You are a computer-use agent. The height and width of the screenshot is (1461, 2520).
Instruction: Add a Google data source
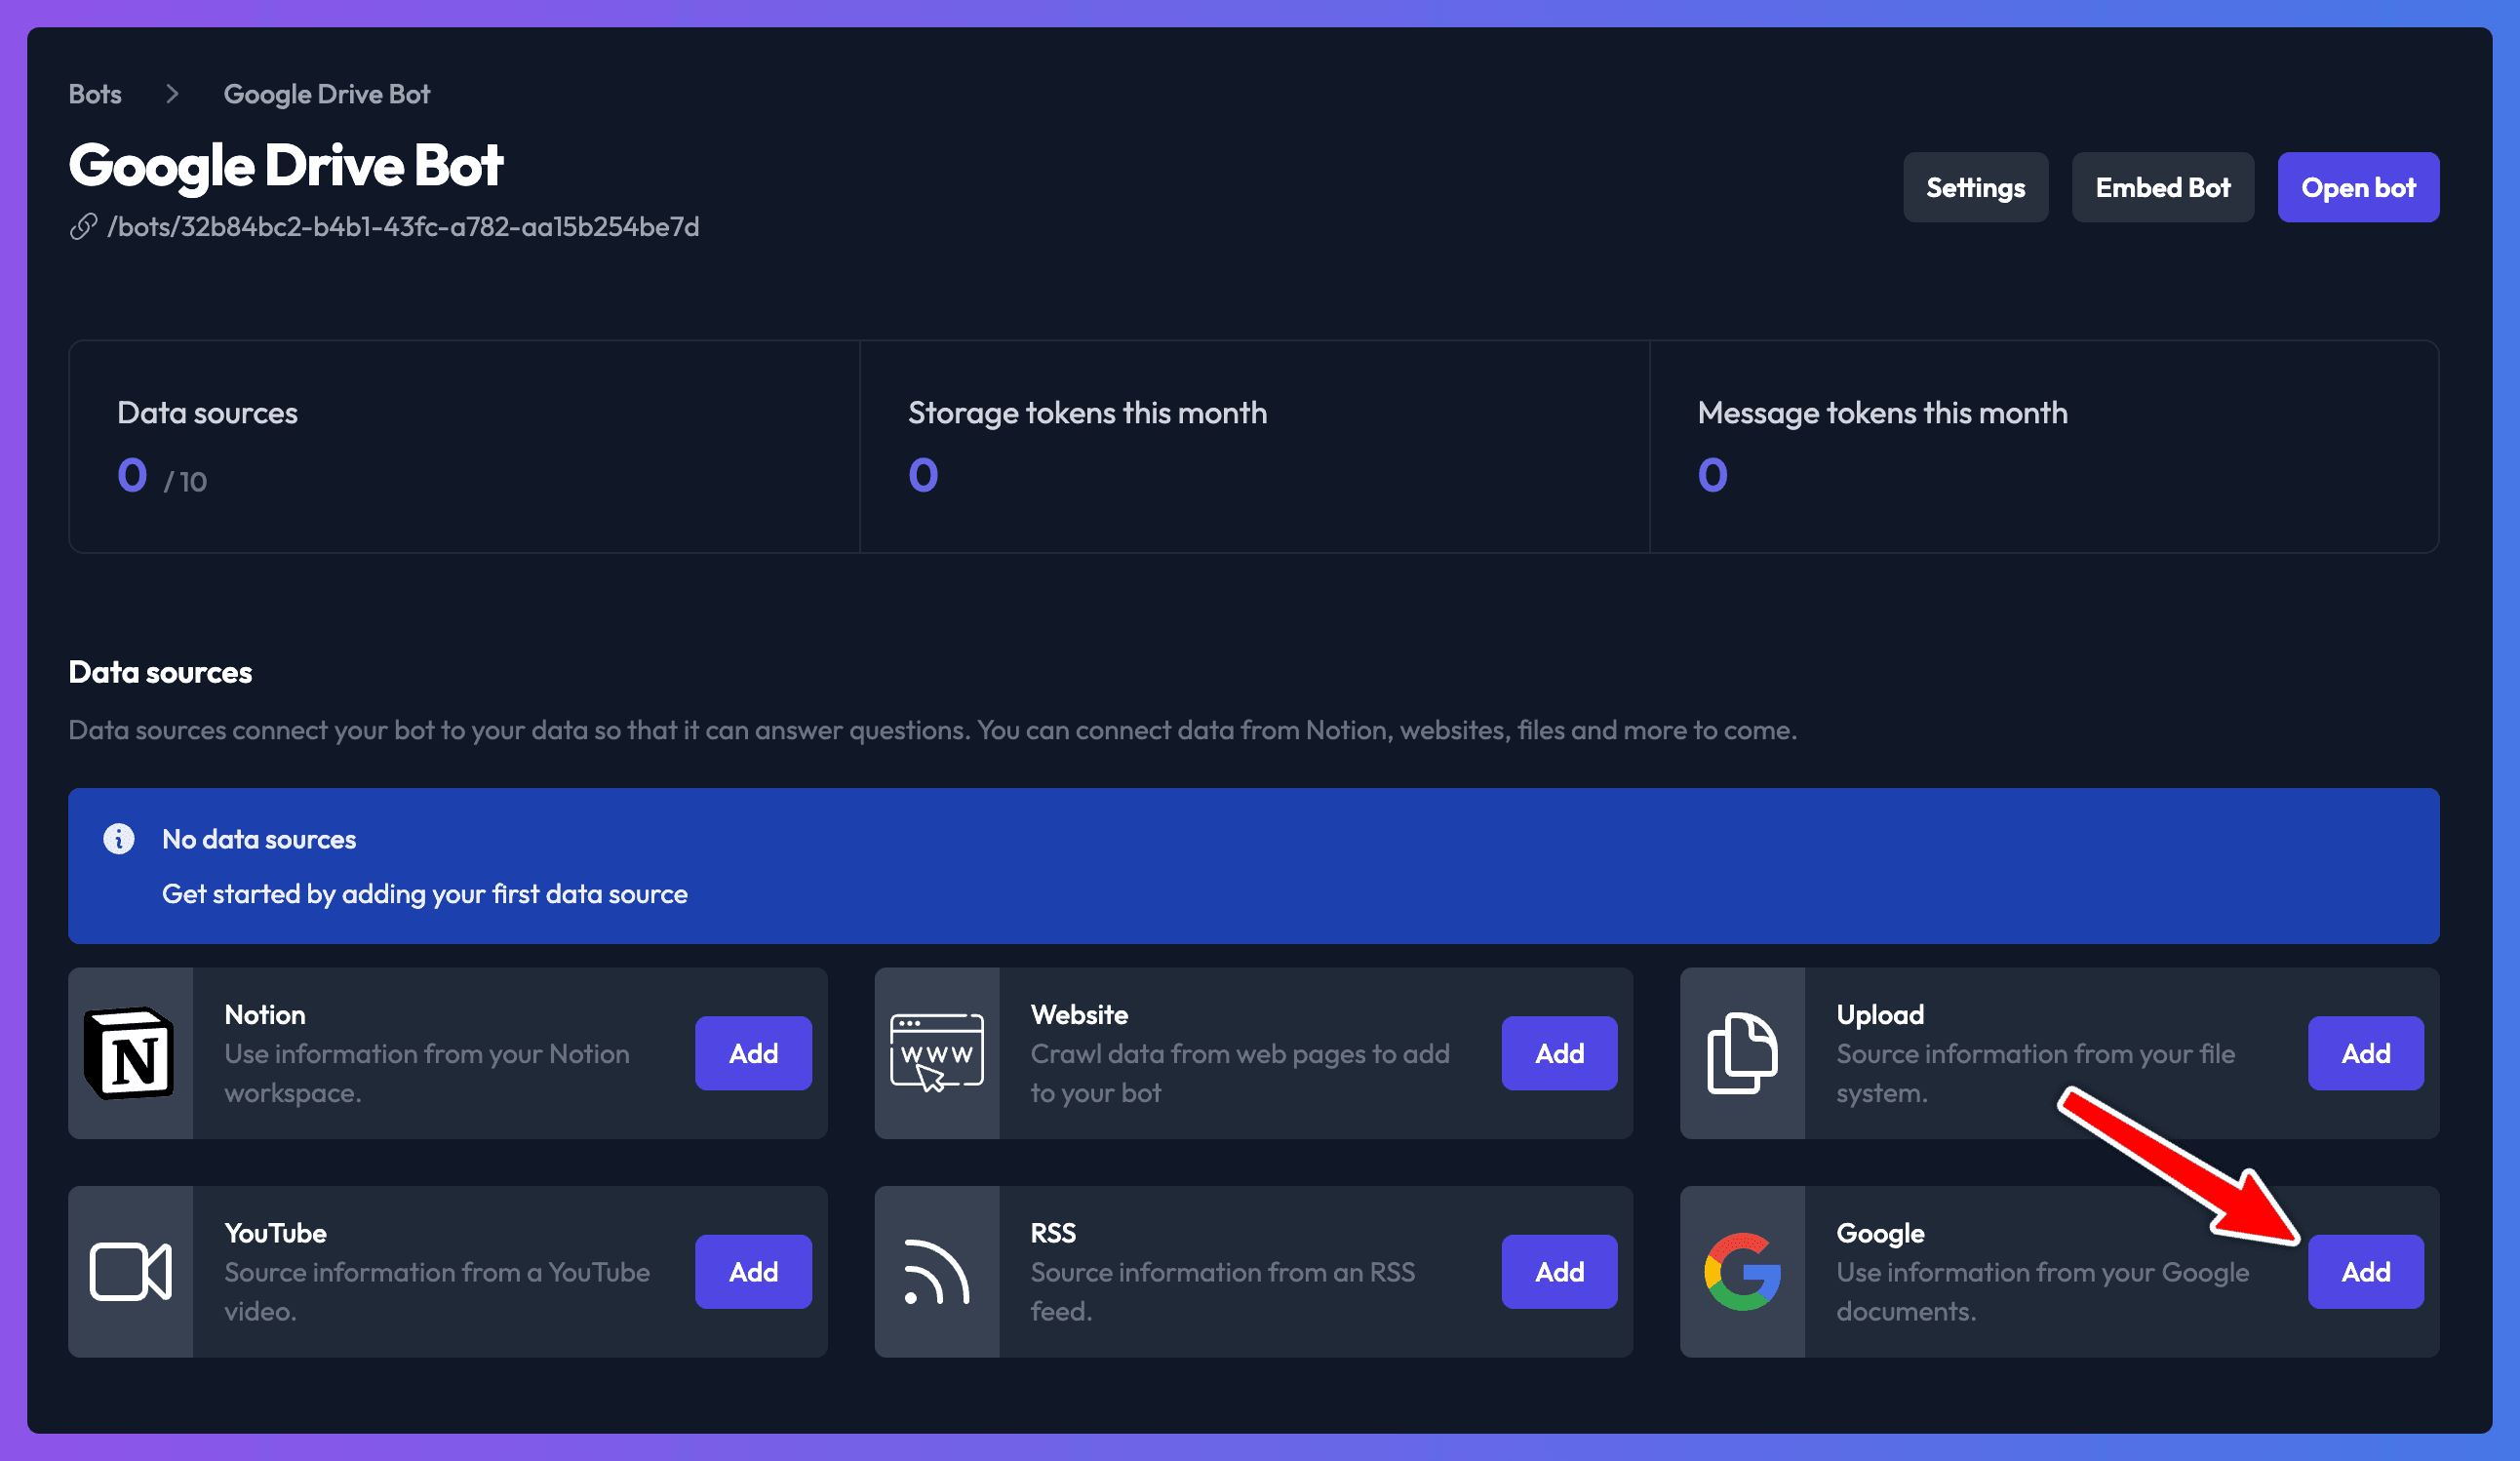(x=2365, y=1272)
